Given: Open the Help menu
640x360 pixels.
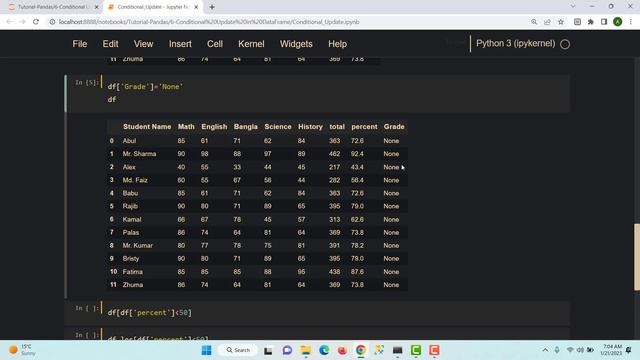Looking at the screenshot, I should [337, 44].
